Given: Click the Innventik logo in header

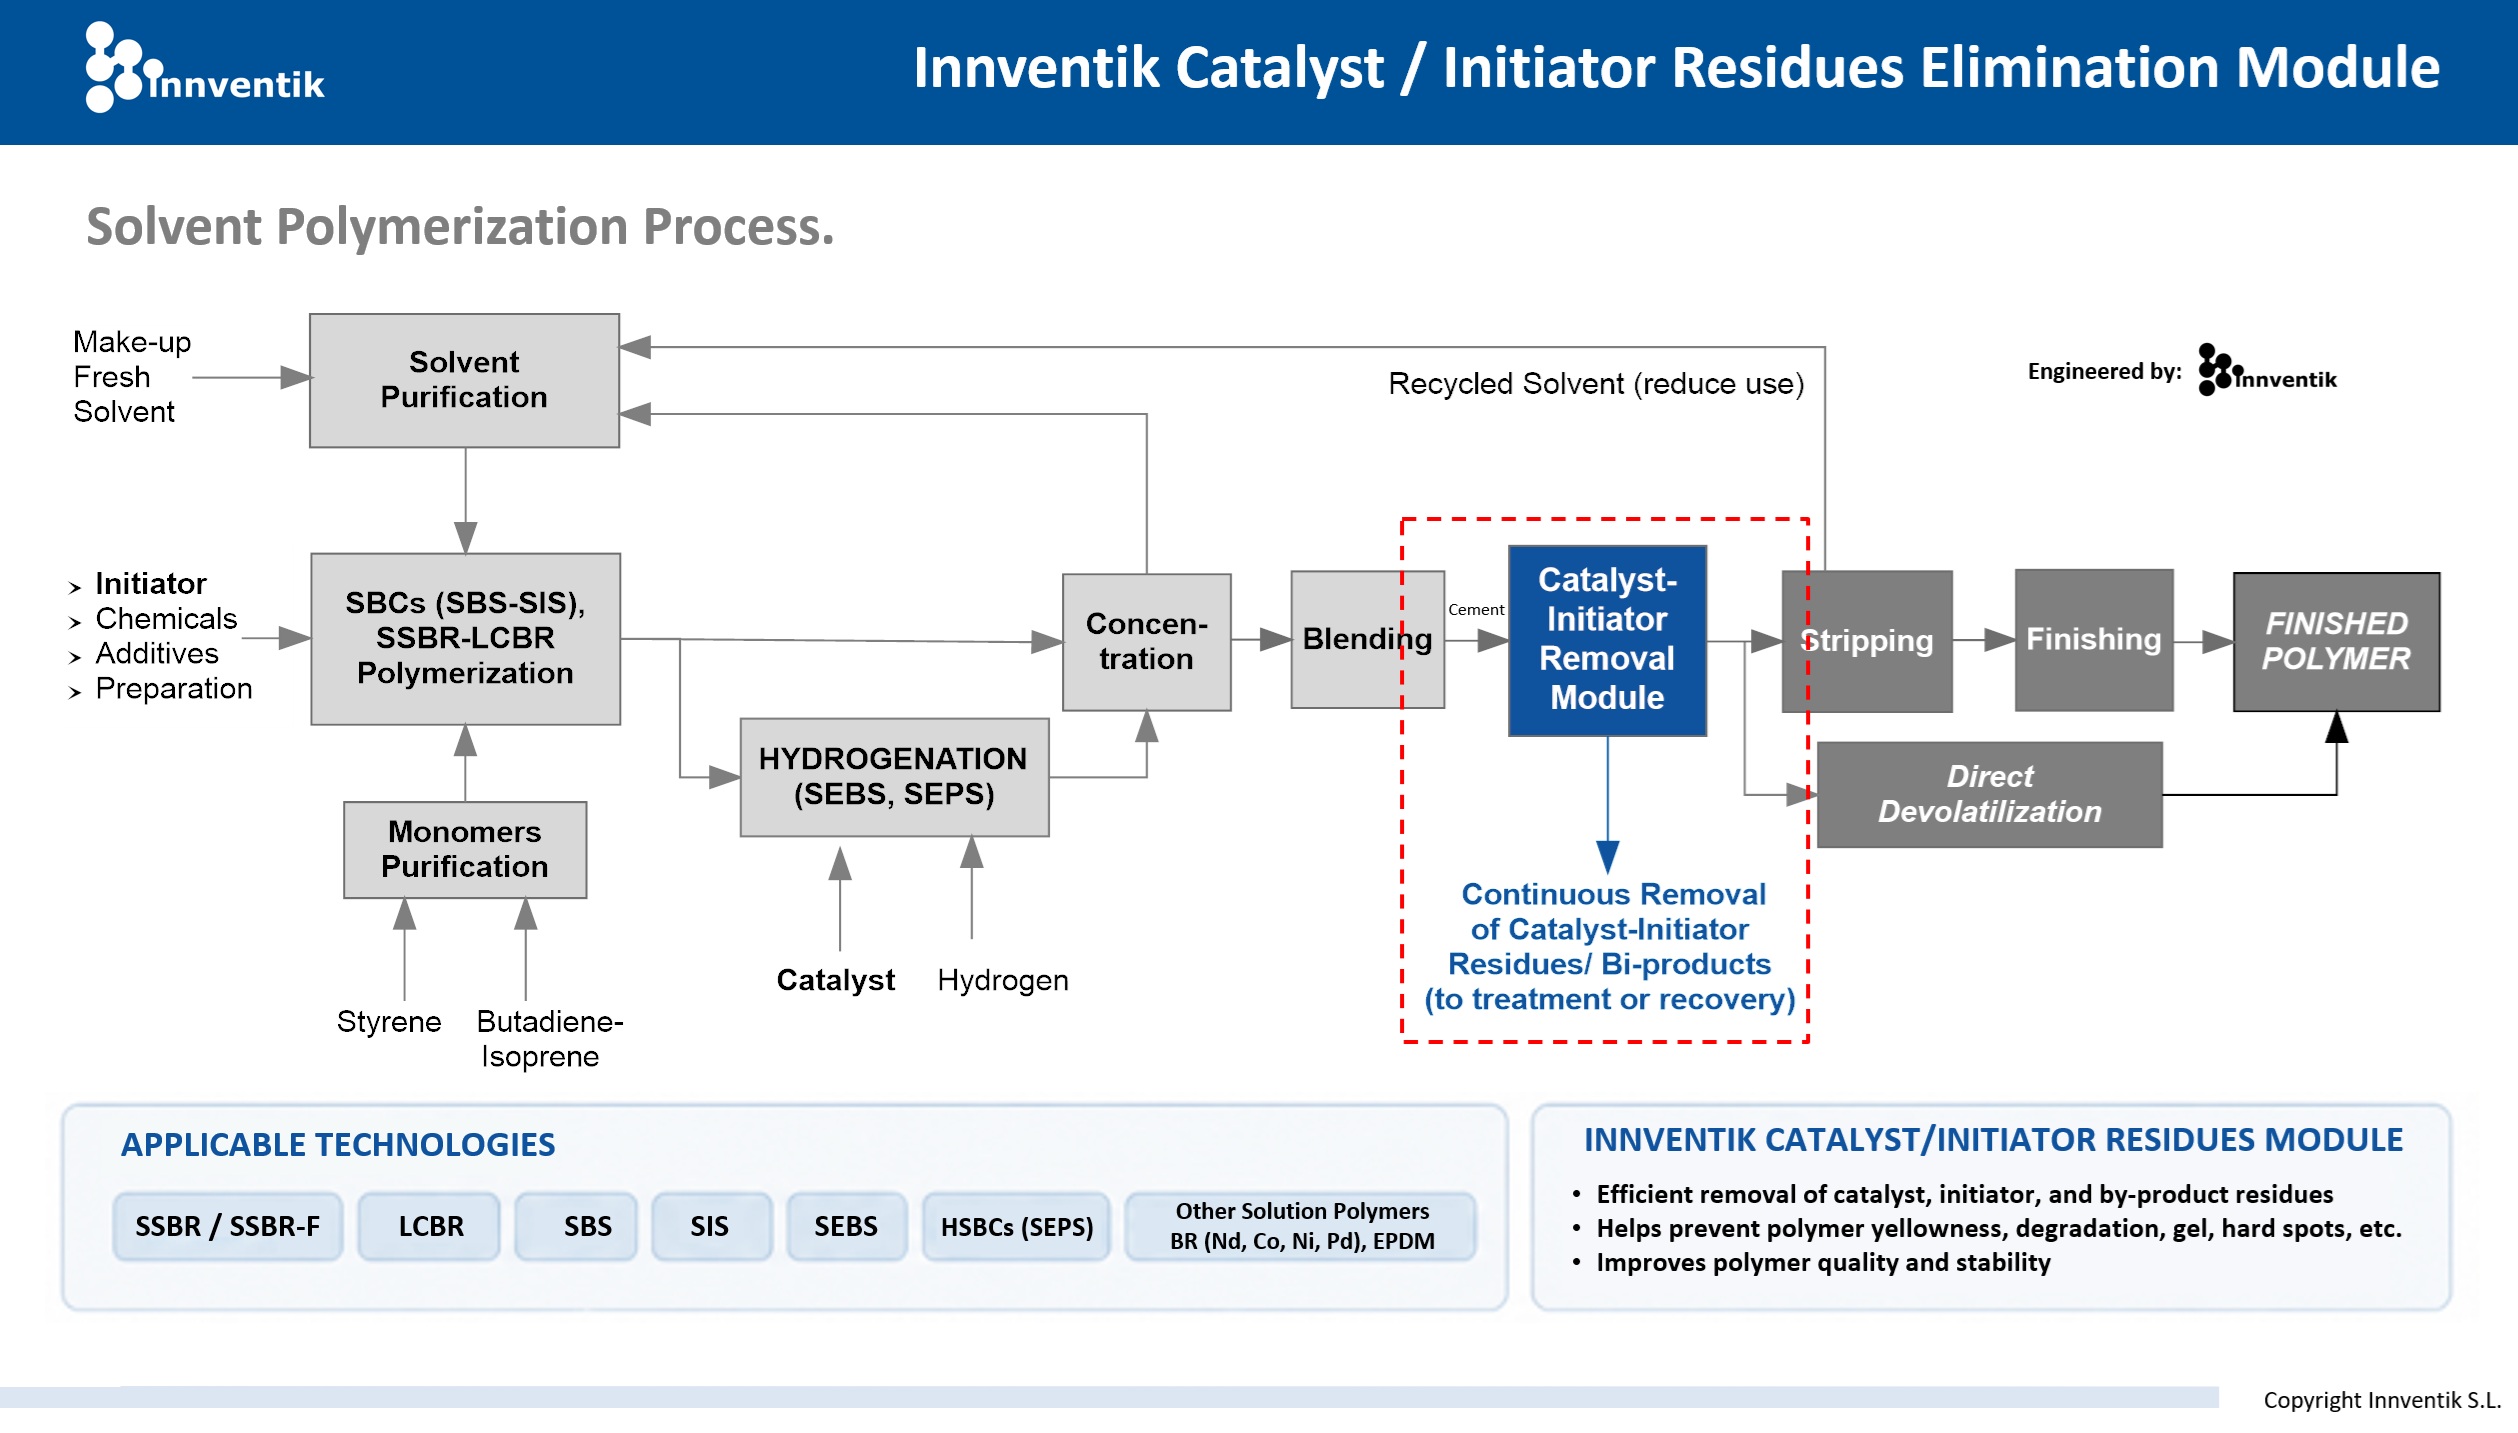Looking at the screenshot, I should [205, 67].
